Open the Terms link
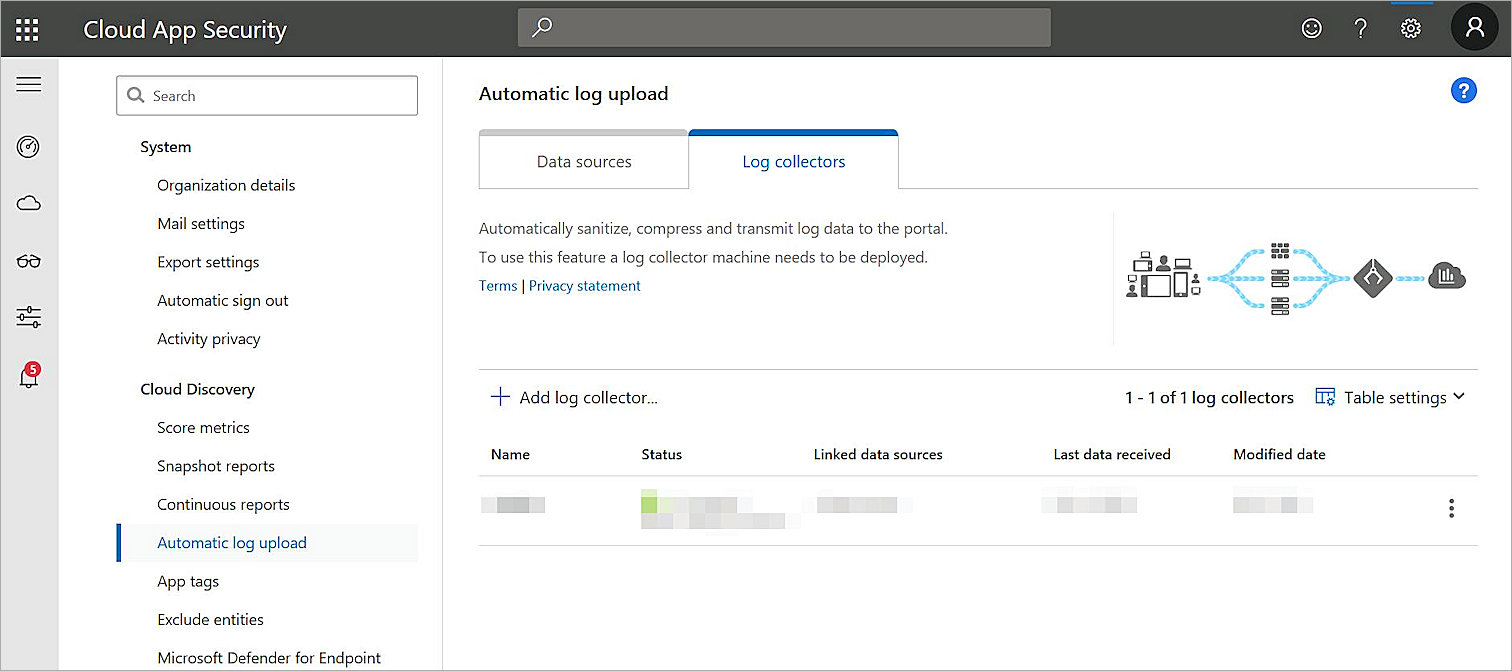The height and width of the screenshot is (671, 1512). pos(498,286)
